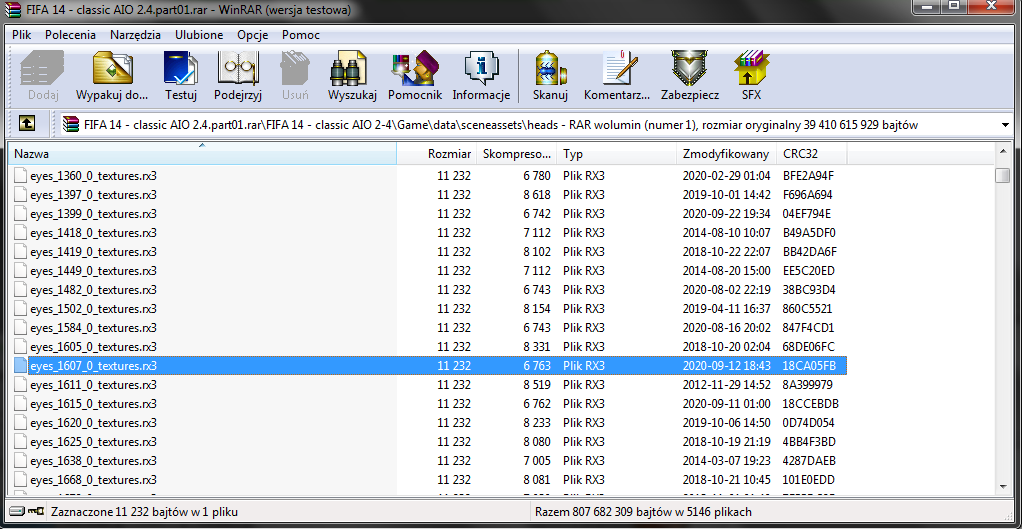Select eyes_1502_0_textures.rx3

93,309
